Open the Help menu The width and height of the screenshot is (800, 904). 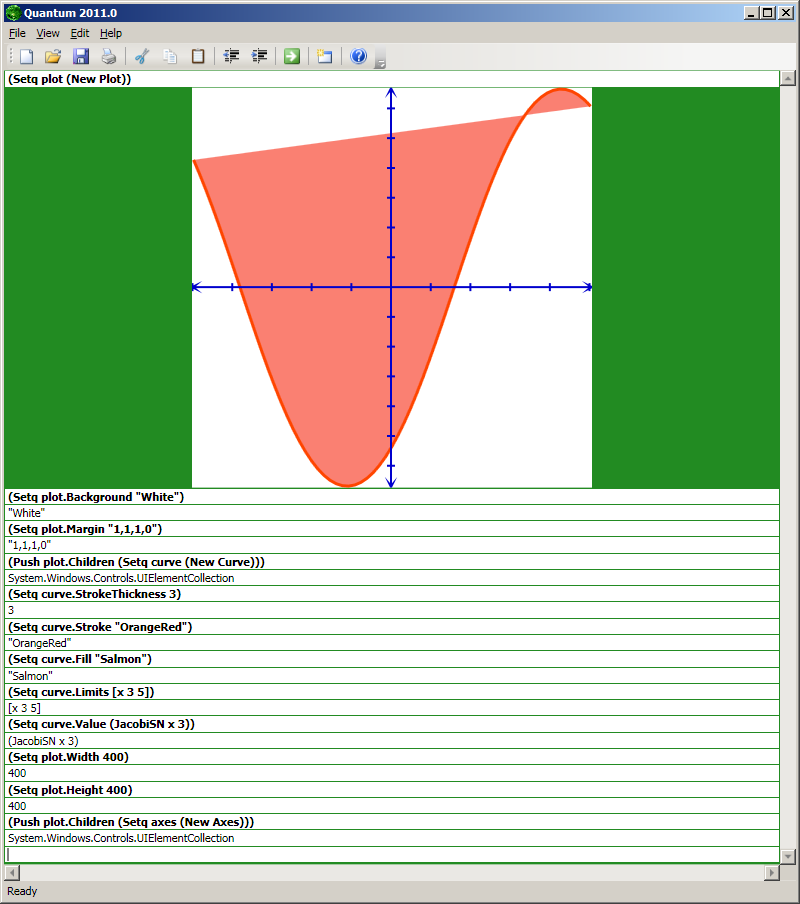coord(111,33)
